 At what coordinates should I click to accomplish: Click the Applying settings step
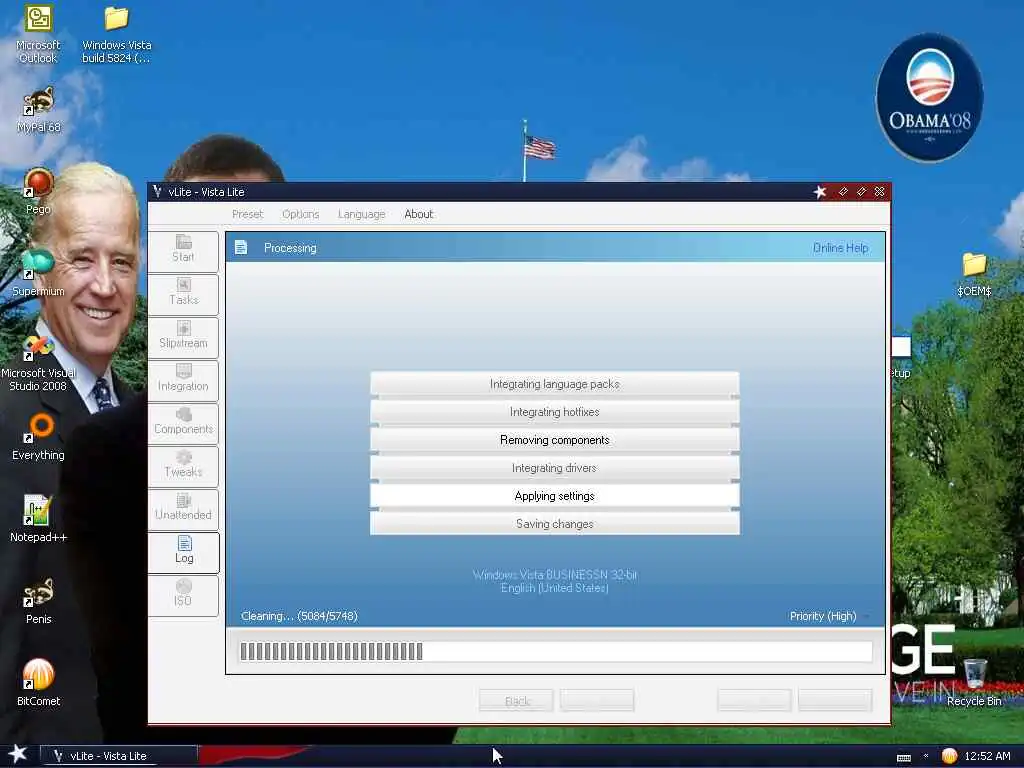tap(554, 496)
